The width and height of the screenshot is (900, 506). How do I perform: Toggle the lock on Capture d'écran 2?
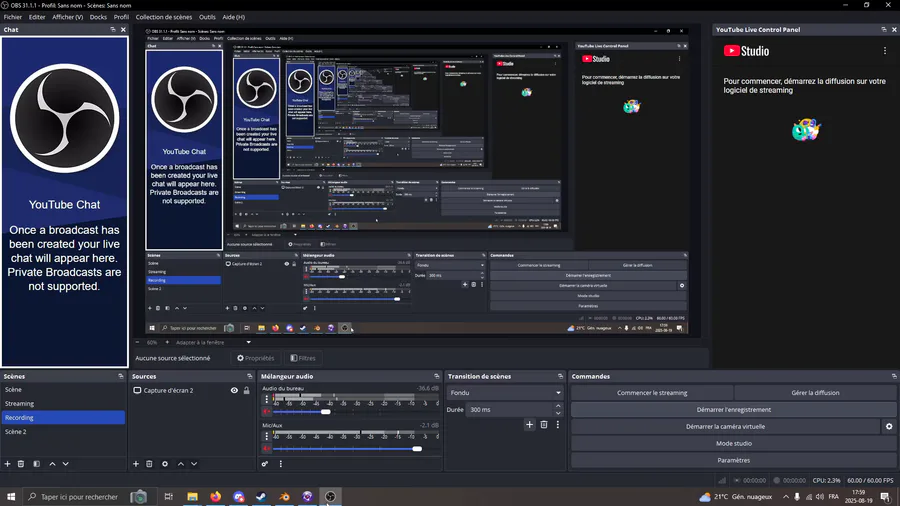pos(246,390)
